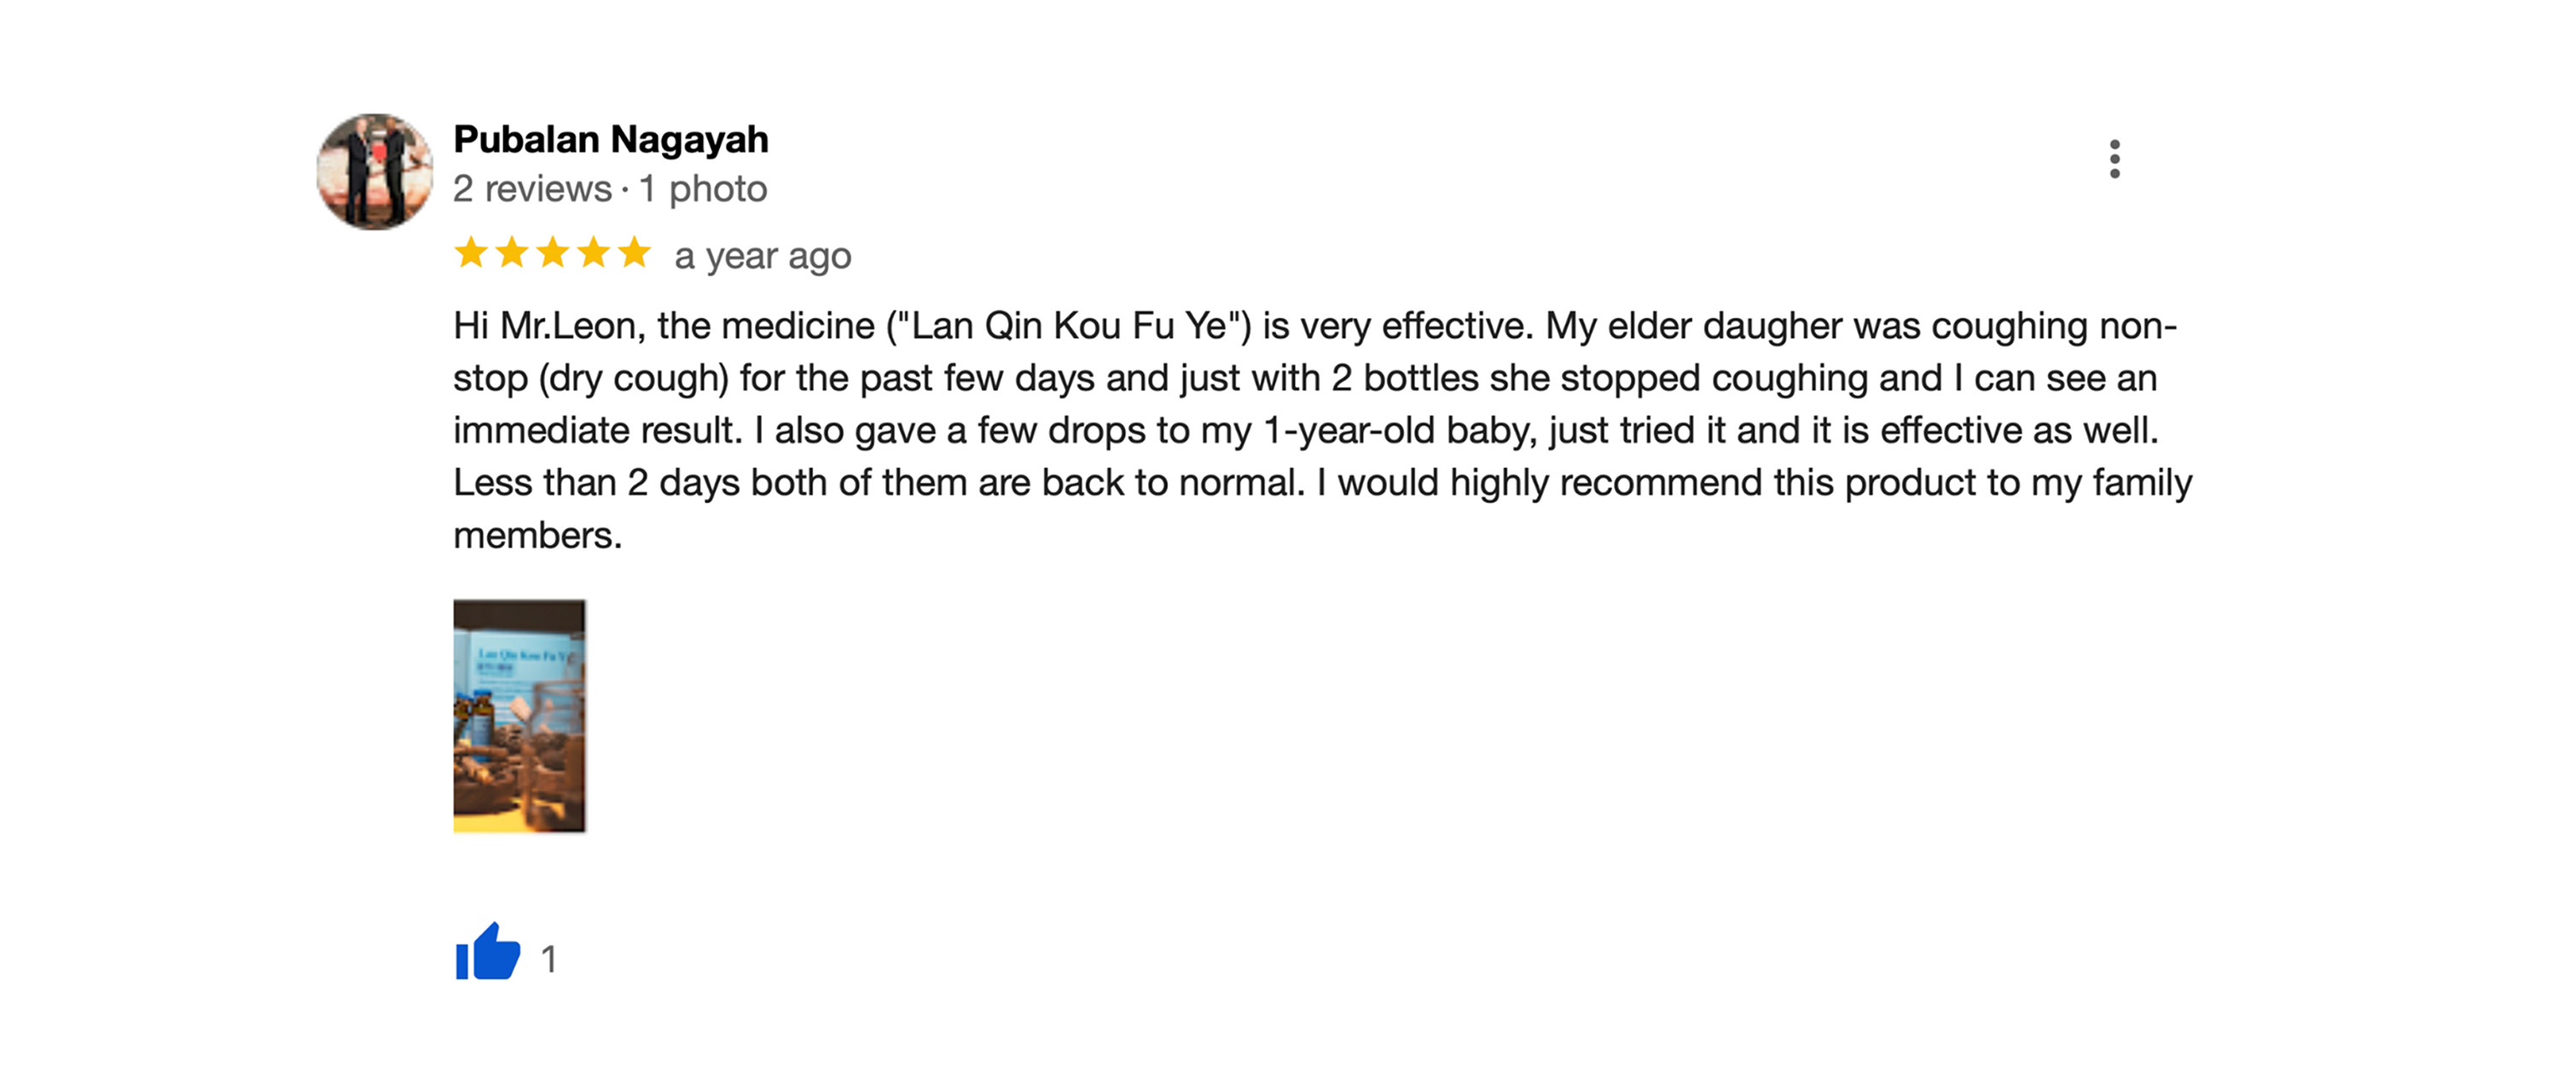Open the three-dot more options menu
2576x1083 pixels.
click(2113, 159)
